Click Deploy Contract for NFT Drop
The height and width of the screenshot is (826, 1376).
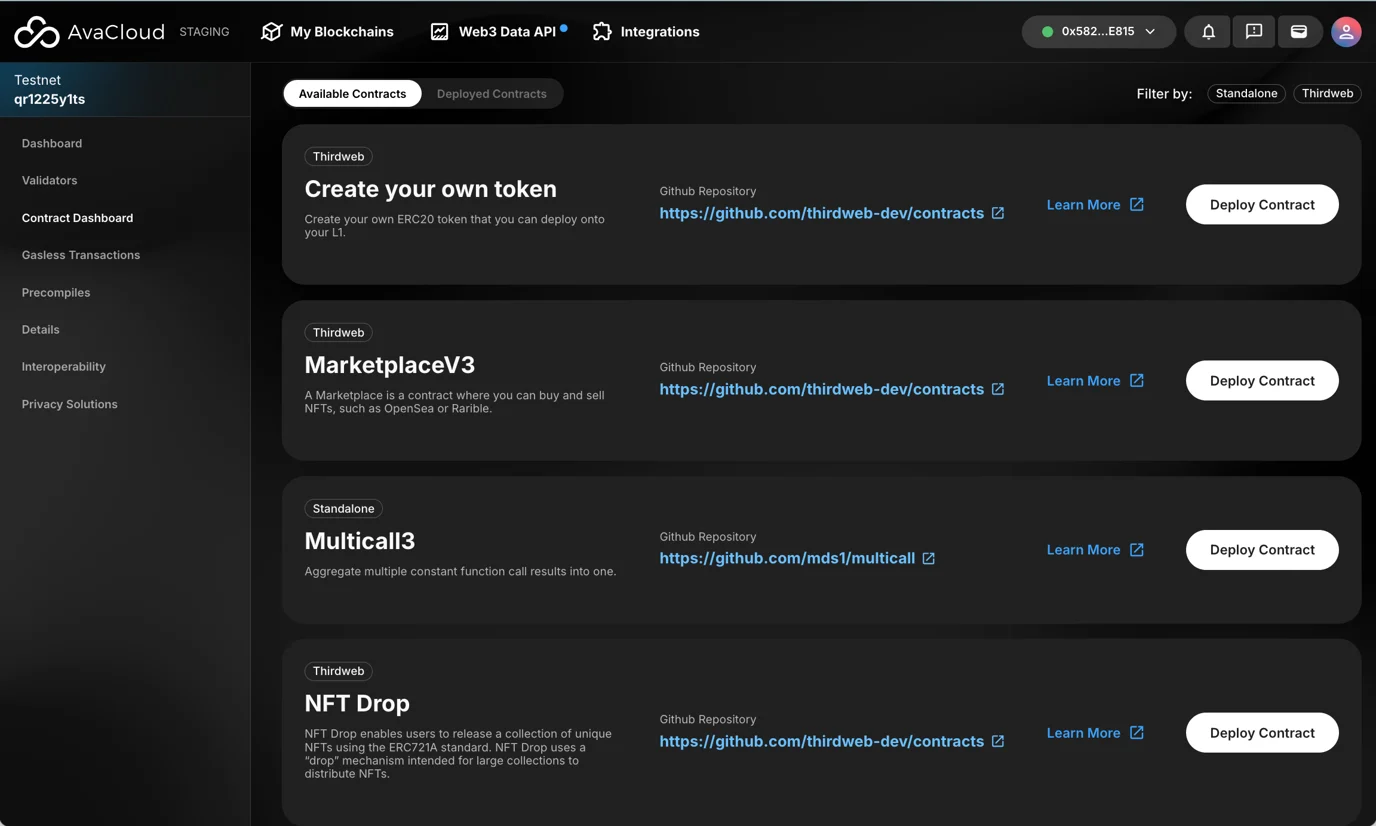pos(1261,733)
